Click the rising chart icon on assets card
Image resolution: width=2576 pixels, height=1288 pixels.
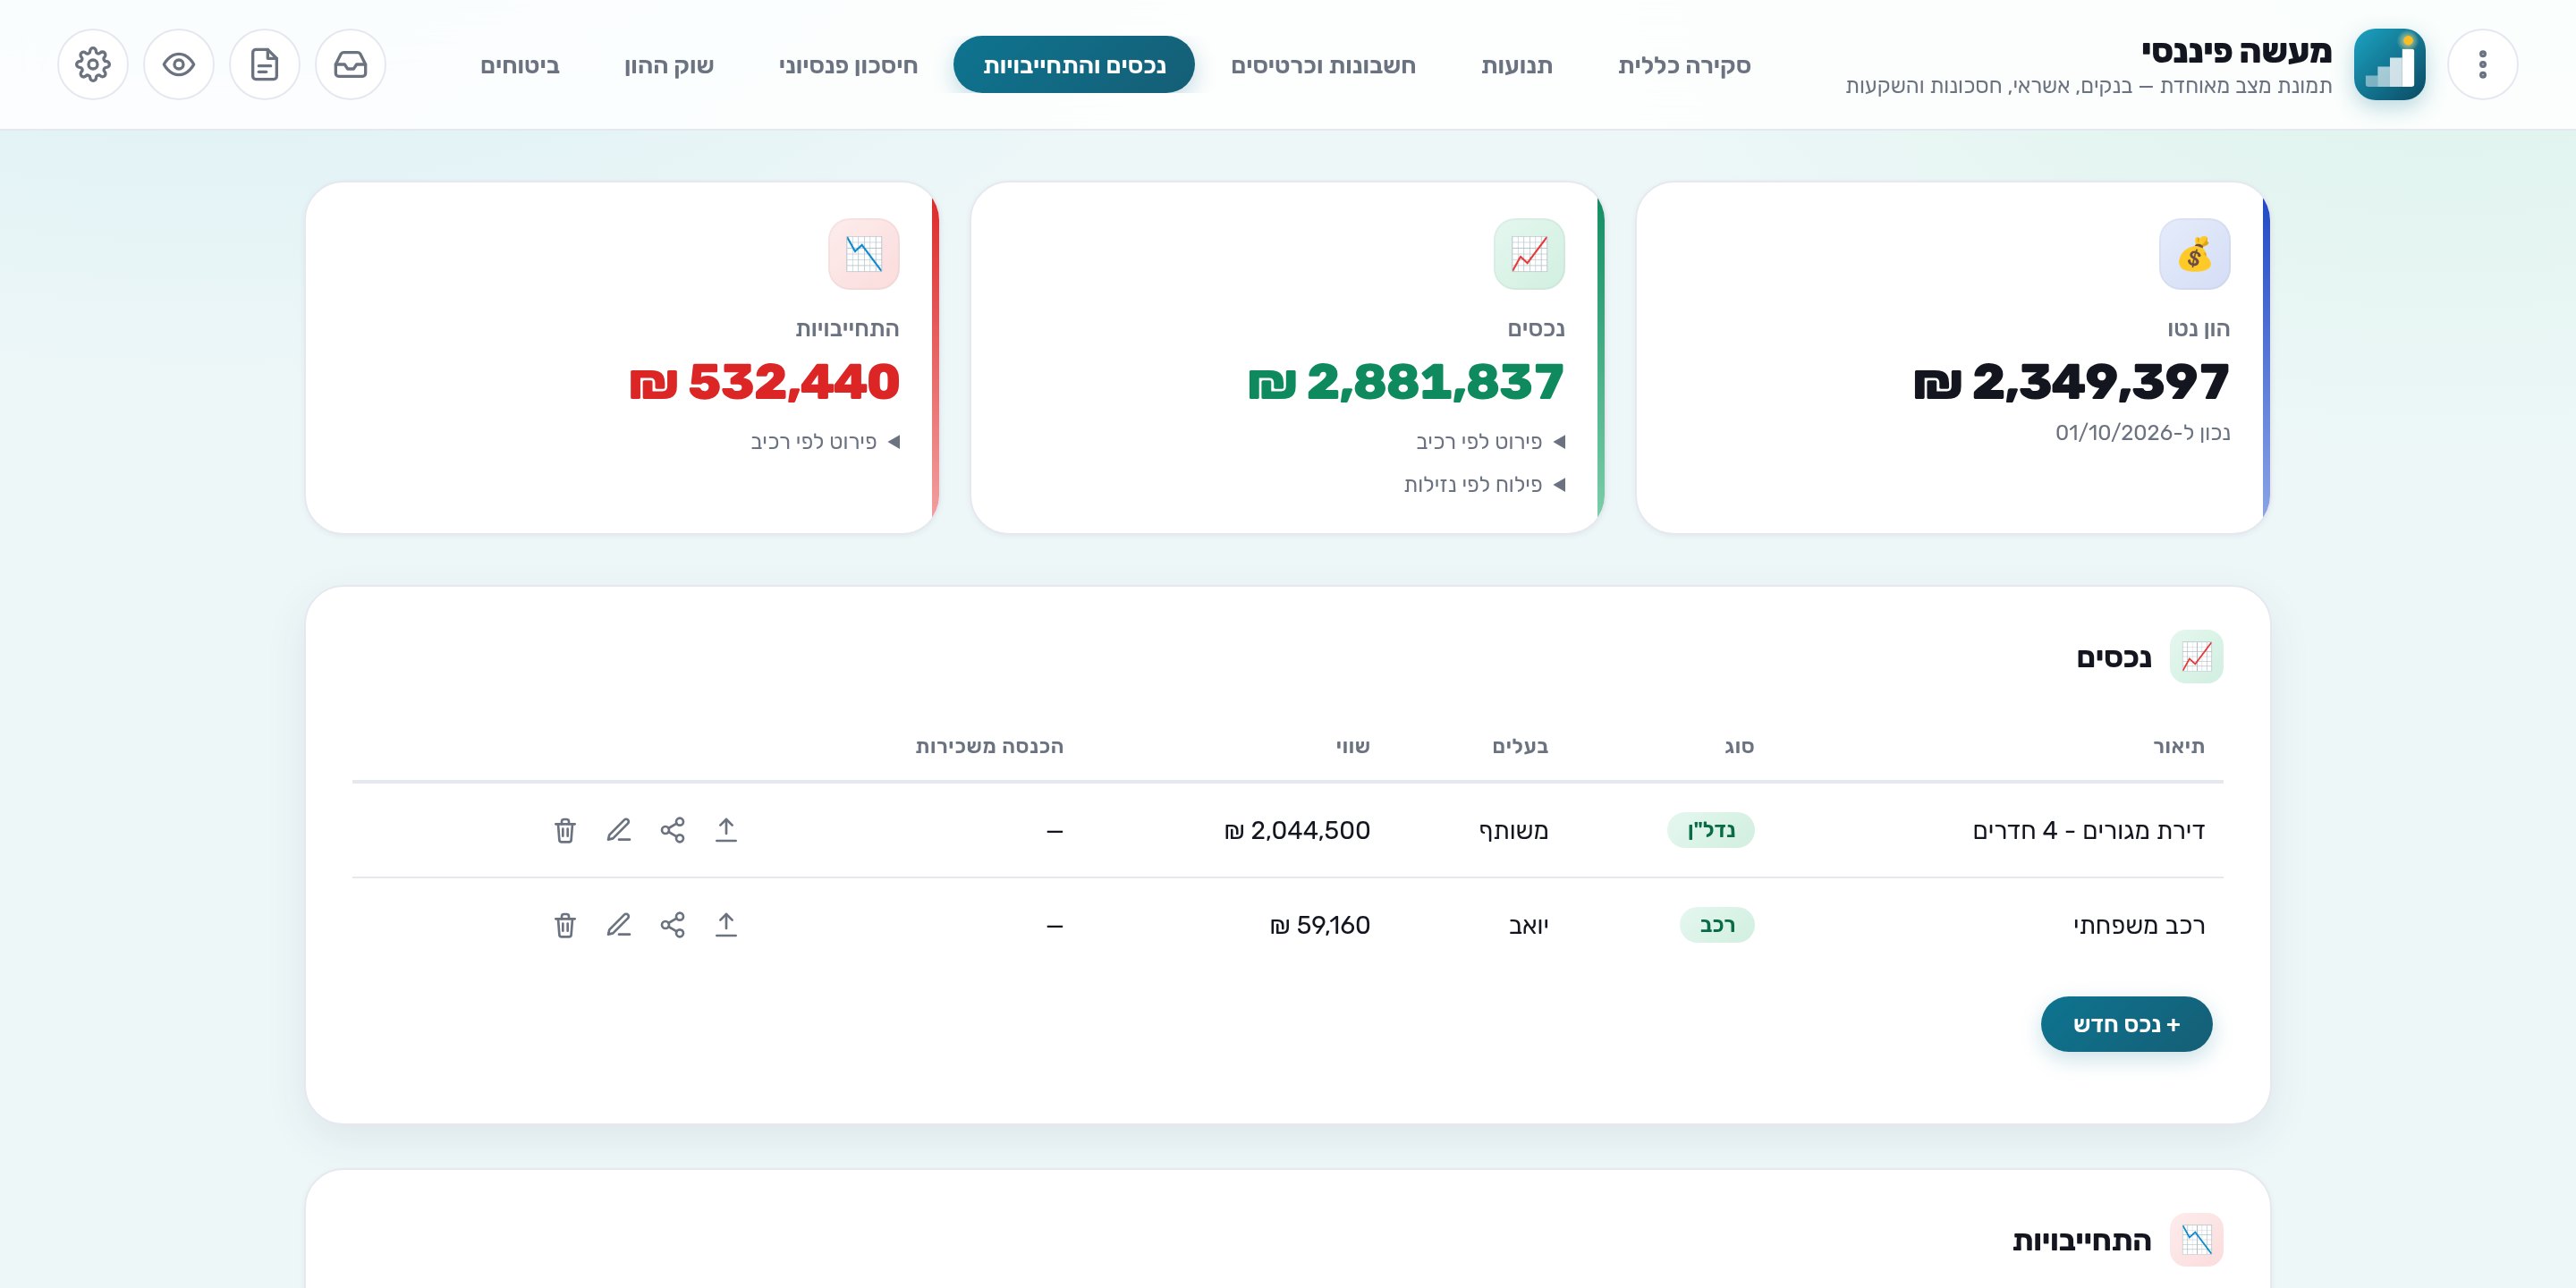pos(1529,254)
